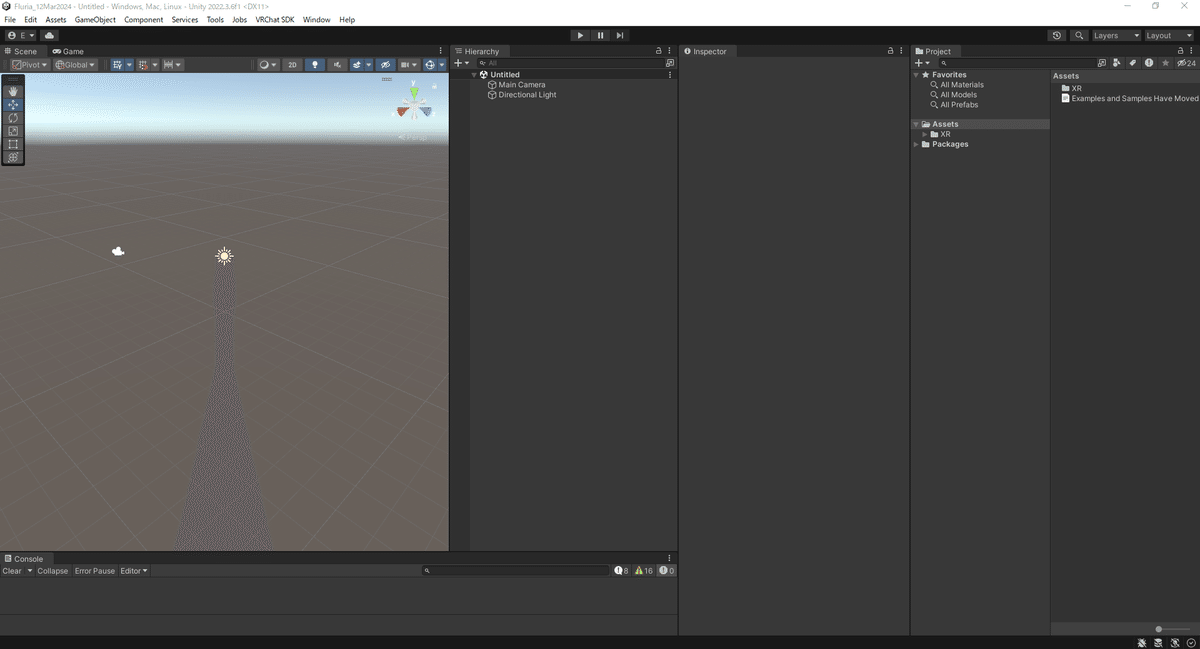Screen dimensions: 1200x649
Task: Open the Window menu
Action: tap(317, 20)
